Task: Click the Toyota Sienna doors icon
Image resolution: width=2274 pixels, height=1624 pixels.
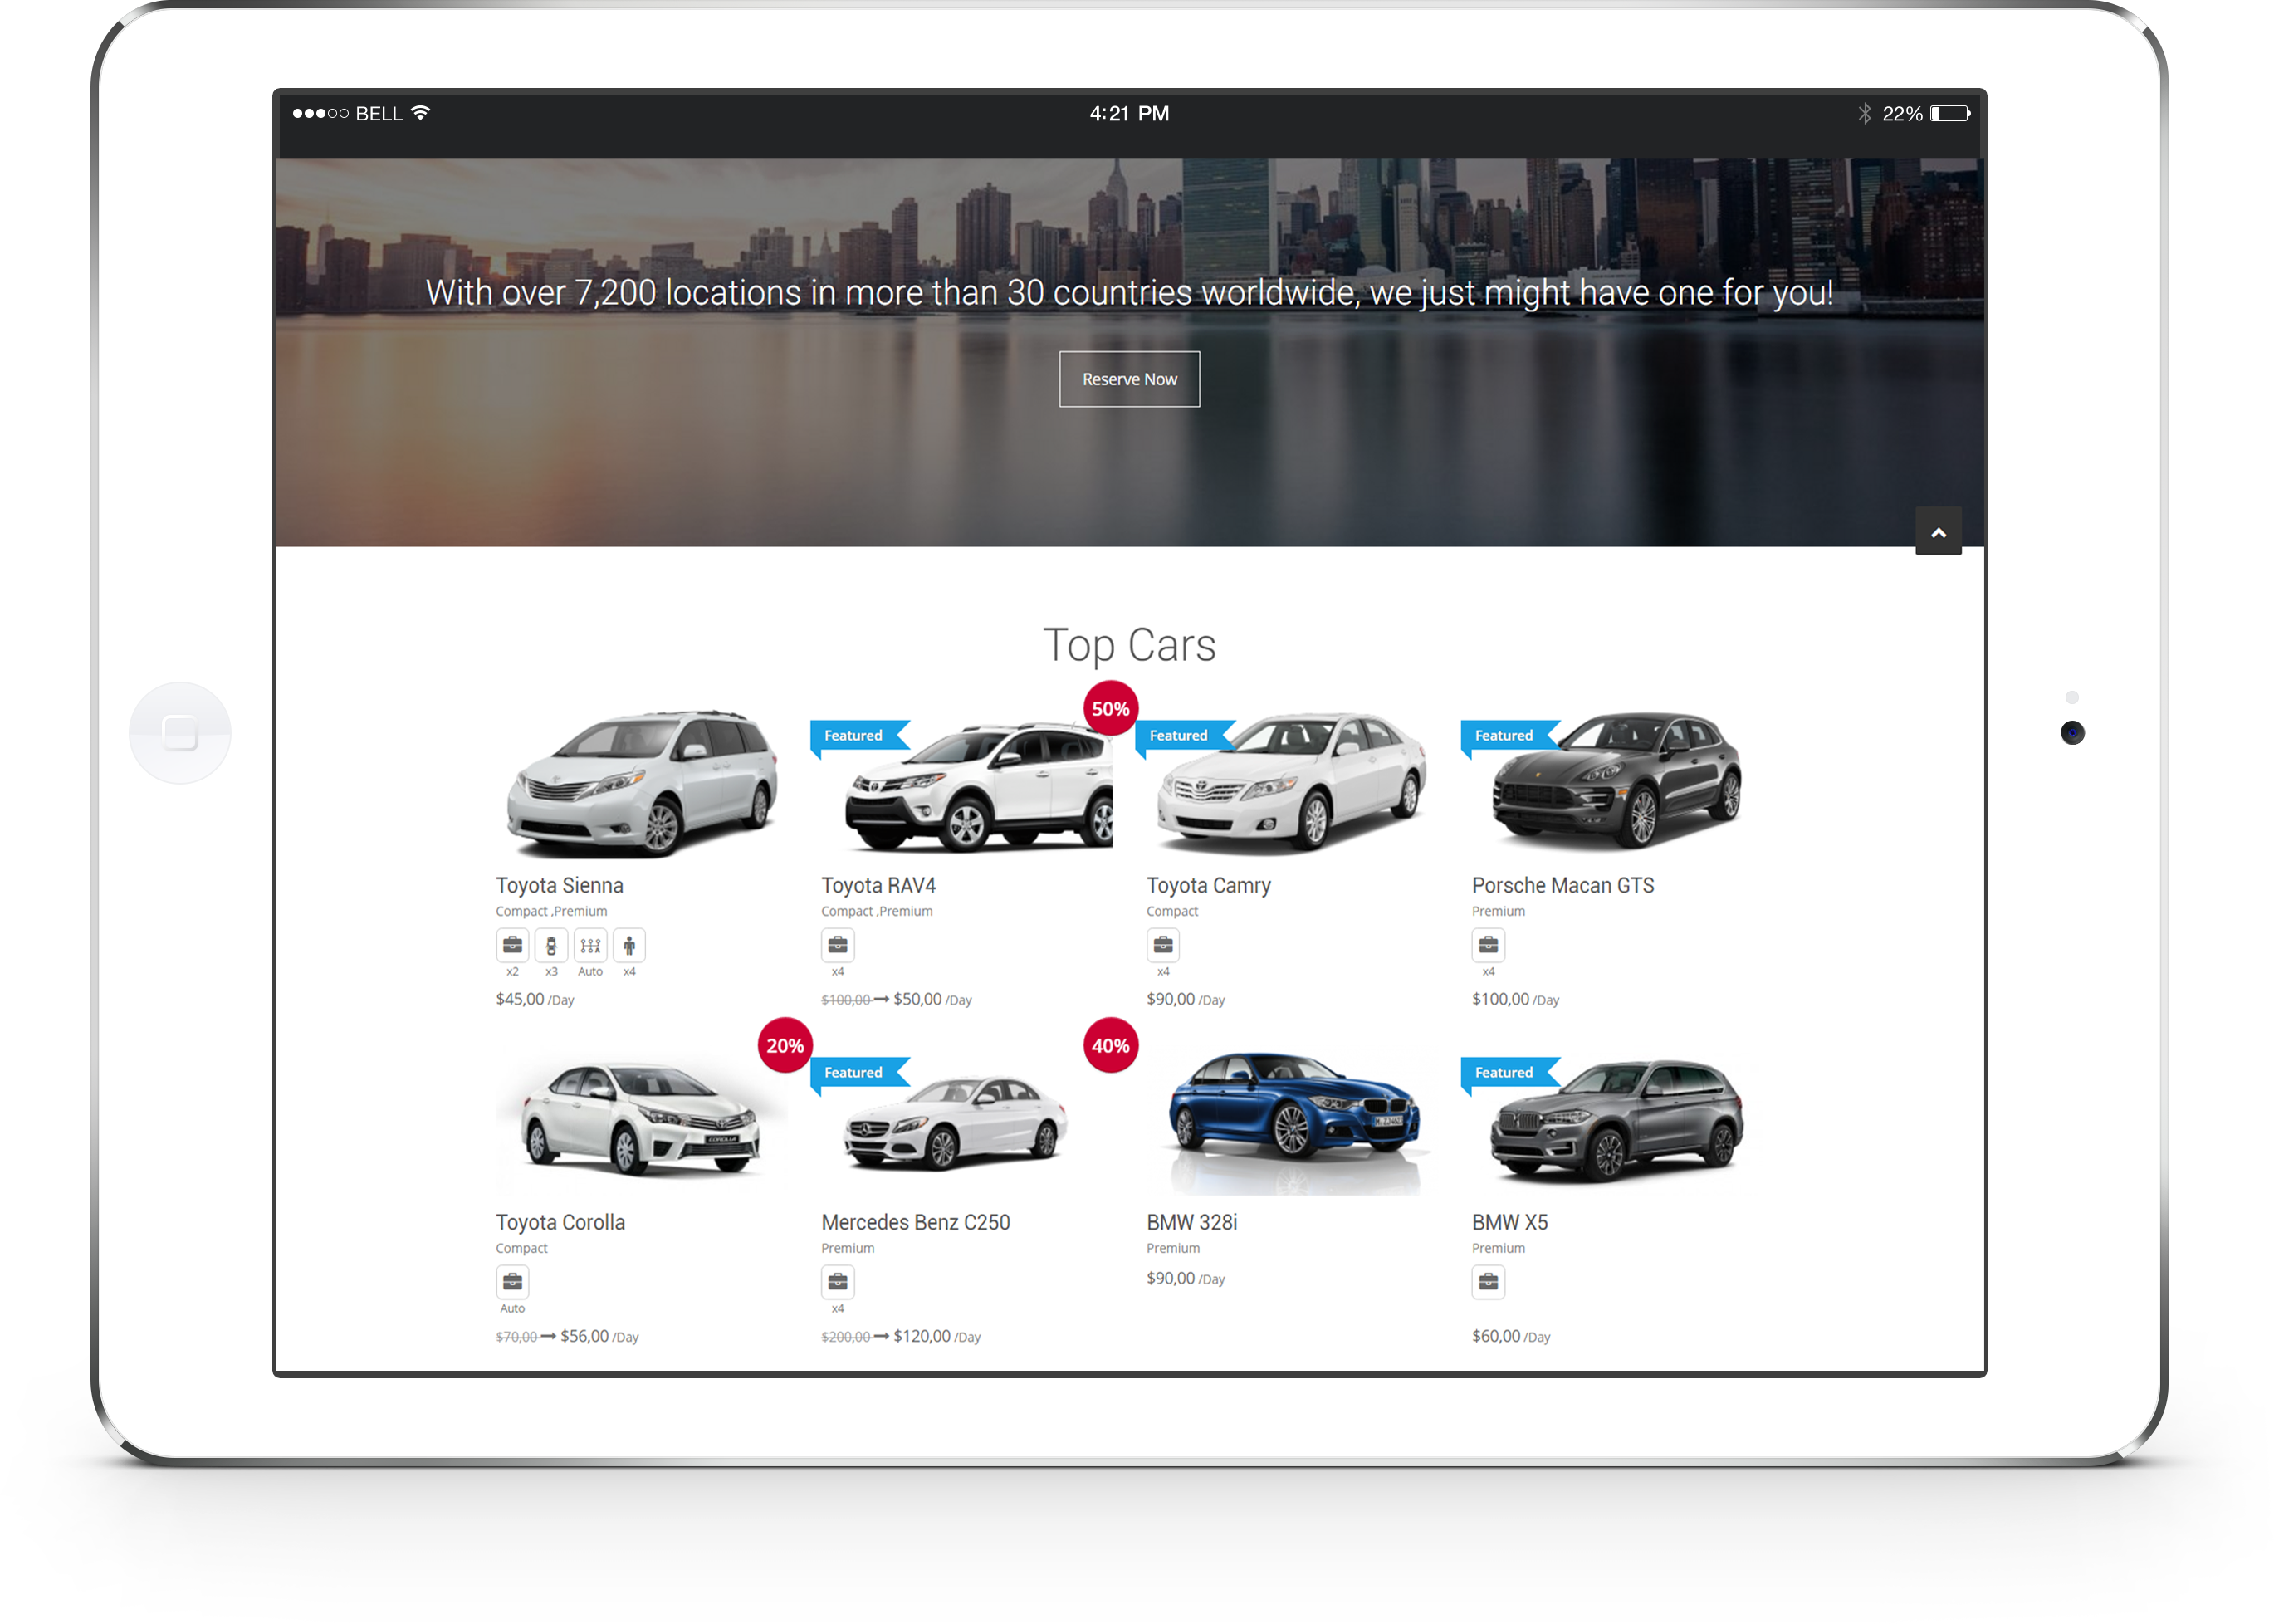Action: click(551, 945)
